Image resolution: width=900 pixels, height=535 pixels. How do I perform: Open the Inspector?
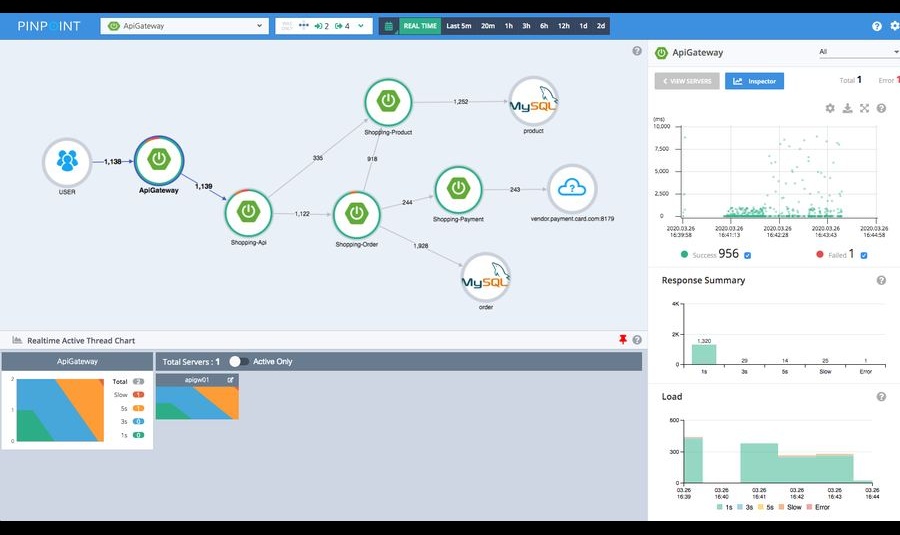coord(754,81)
